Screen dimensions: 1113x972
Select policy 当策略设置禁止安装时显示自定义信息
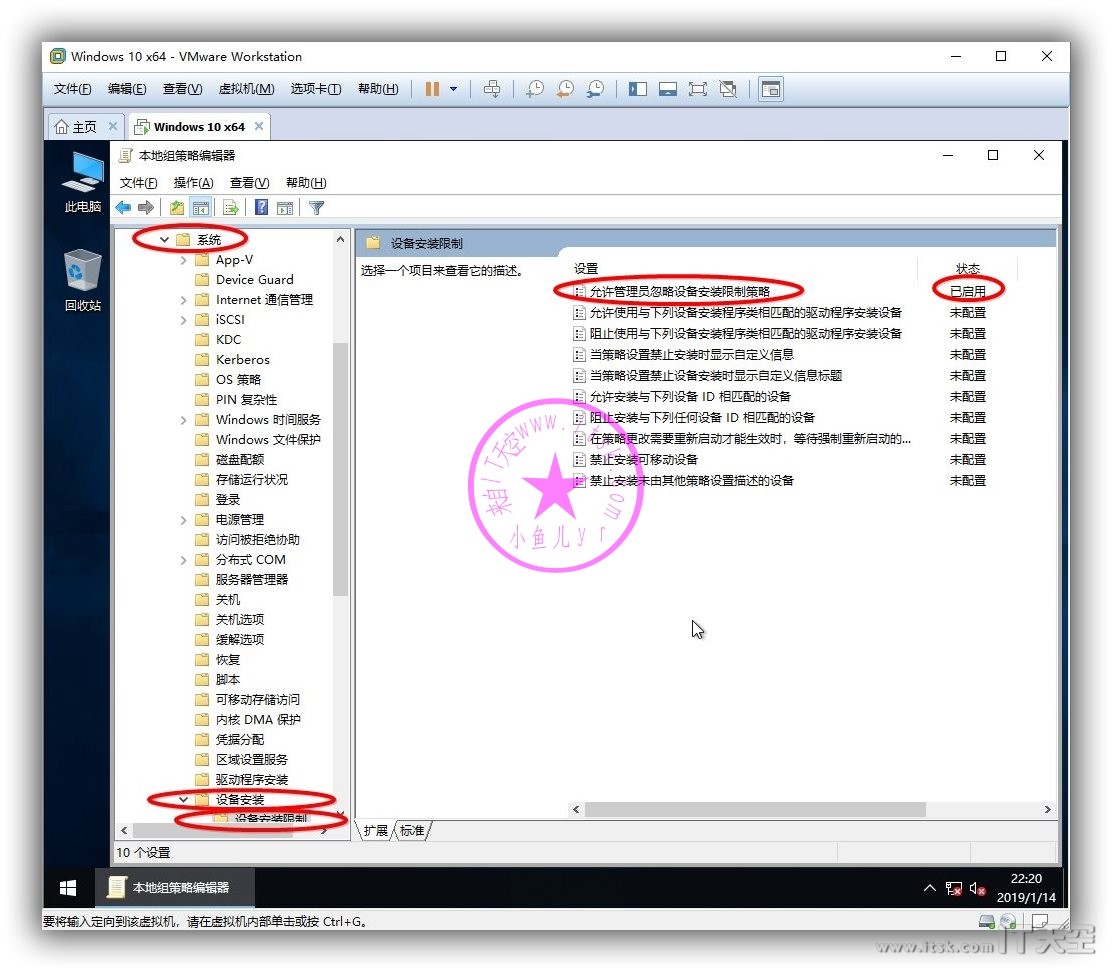click(691, 354)
